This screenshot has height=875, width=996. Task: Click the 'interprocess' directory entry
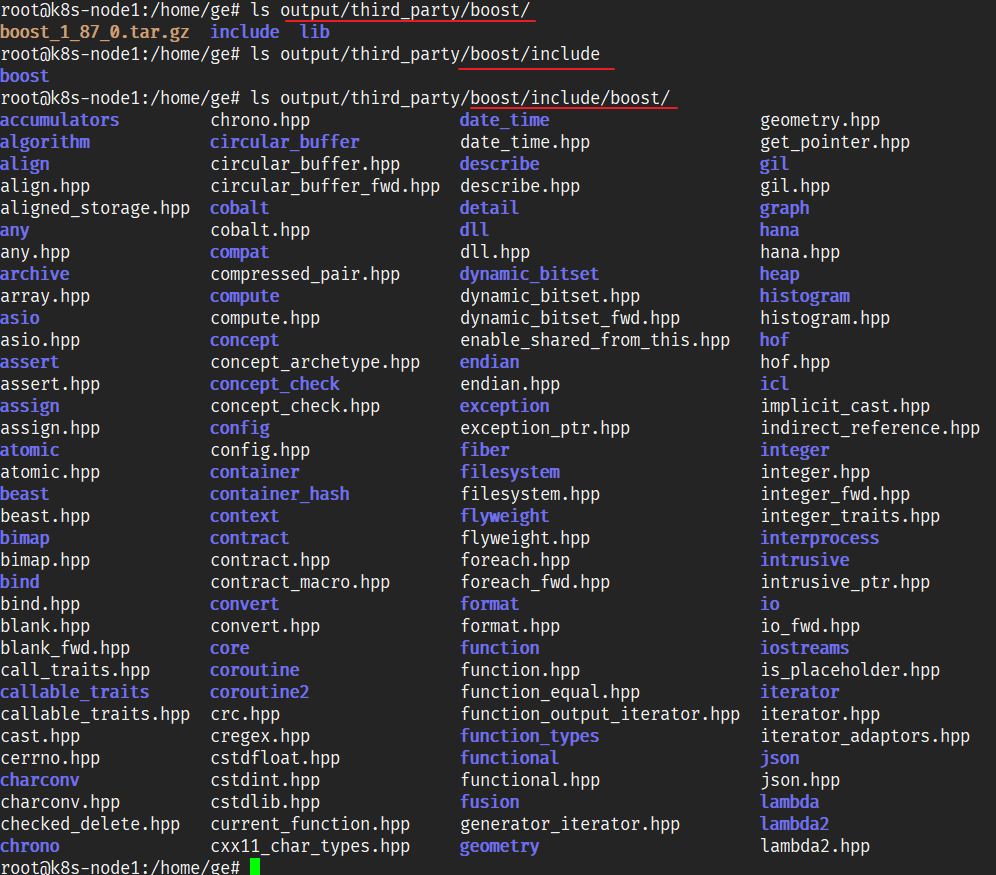(x=820, y=538)
